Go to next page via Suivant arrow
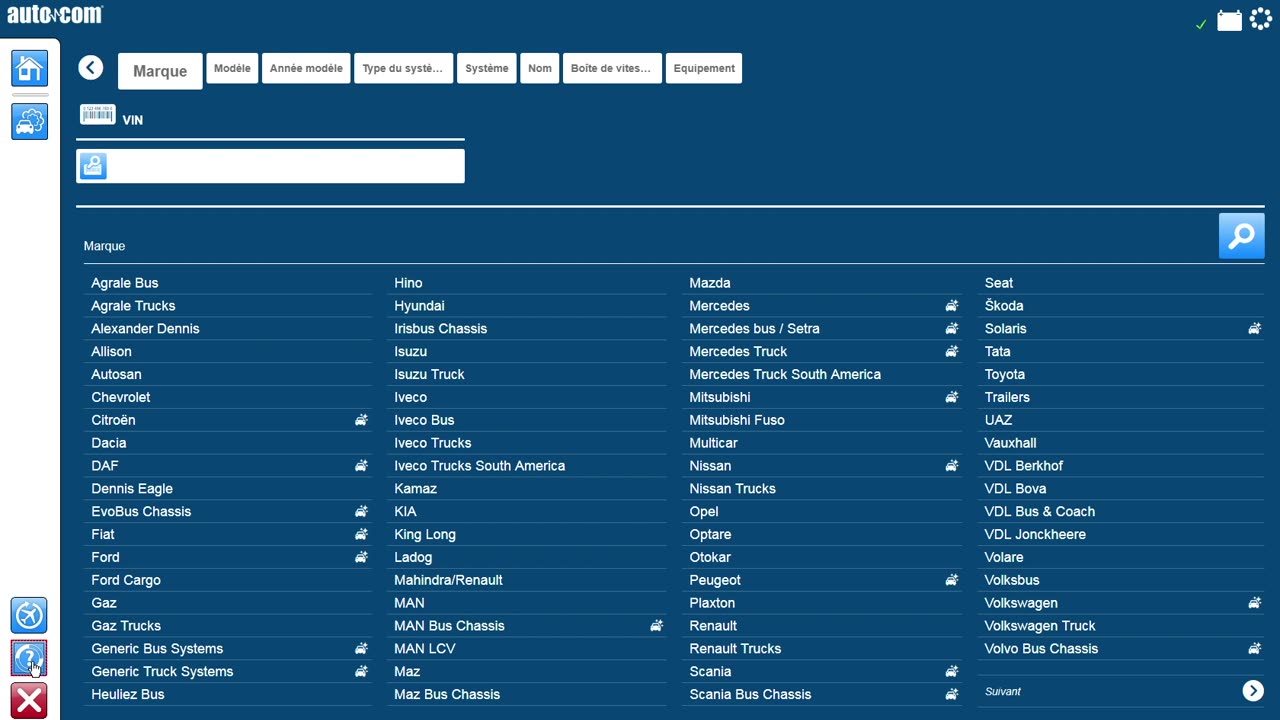The width and height of the screenshot is (1280, 720). pos(1253,691)
